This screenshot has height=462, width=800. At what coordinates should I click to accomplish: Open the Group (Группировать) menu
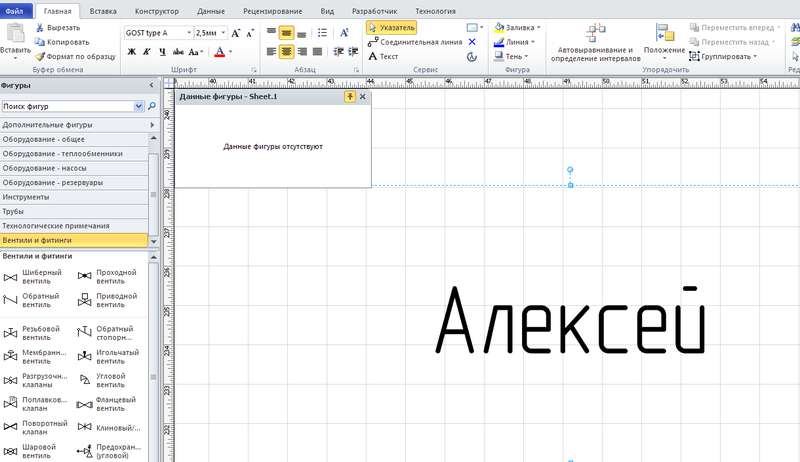[723, 56]
